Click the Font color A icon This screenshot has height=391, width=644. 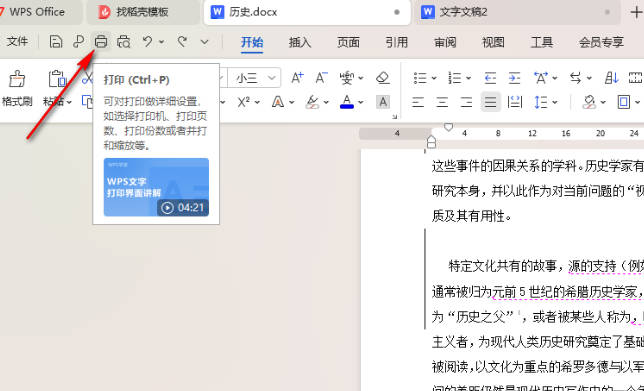(347, 102)
